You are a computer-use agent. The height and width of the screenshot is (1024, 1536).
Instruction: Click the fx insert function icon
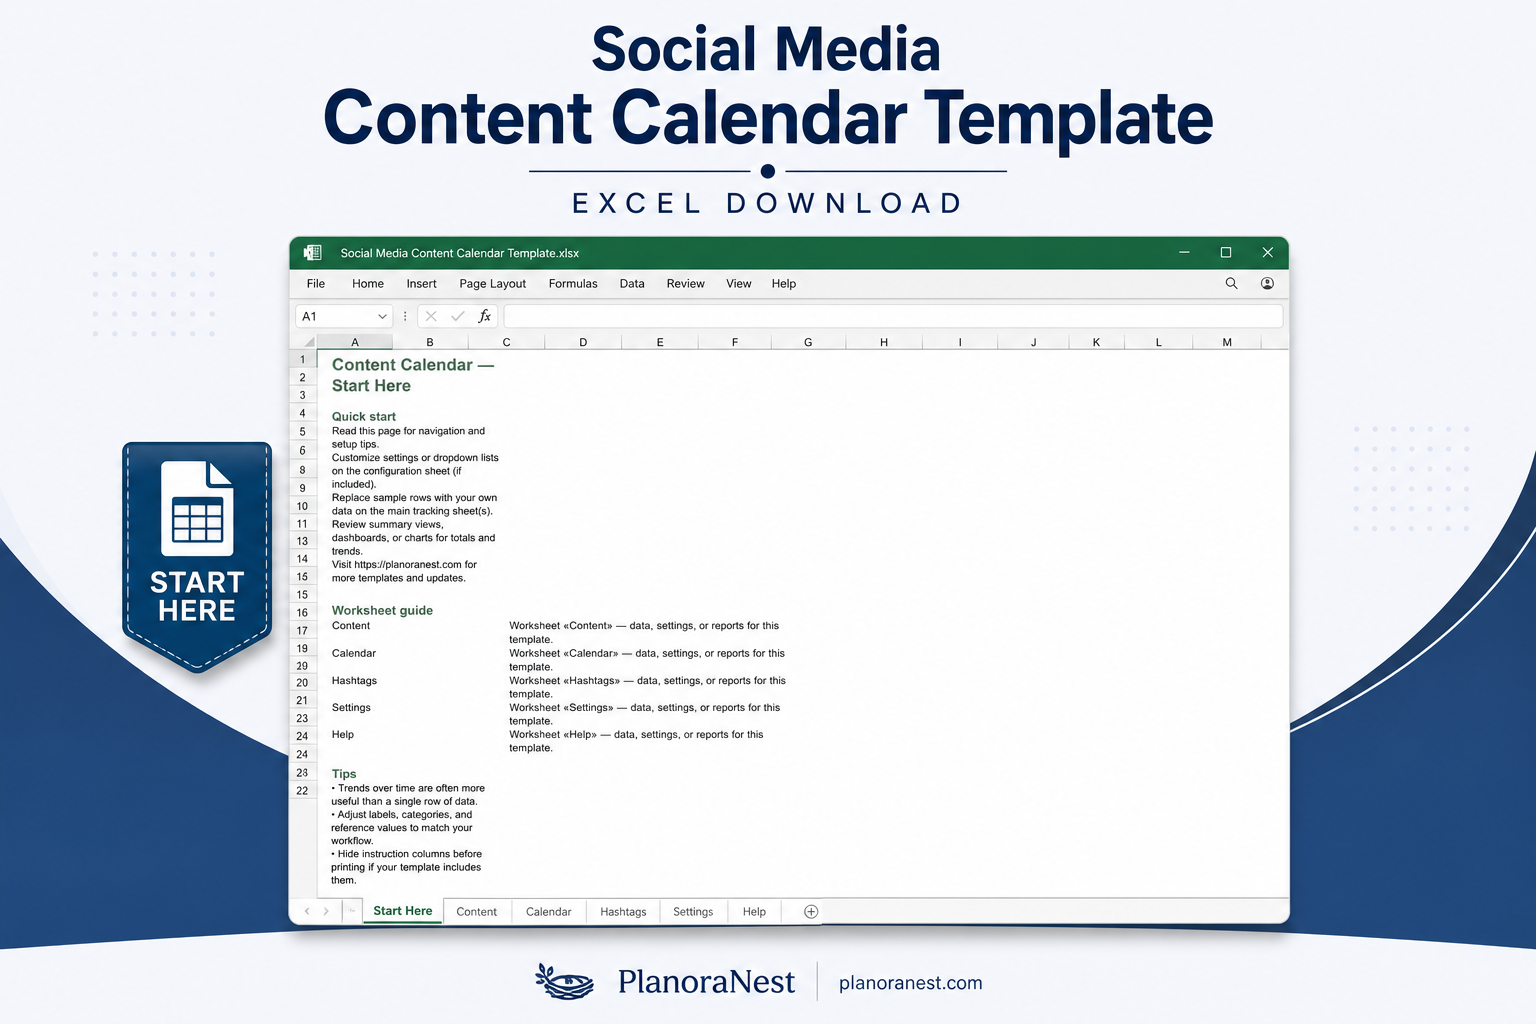(484, 316)
